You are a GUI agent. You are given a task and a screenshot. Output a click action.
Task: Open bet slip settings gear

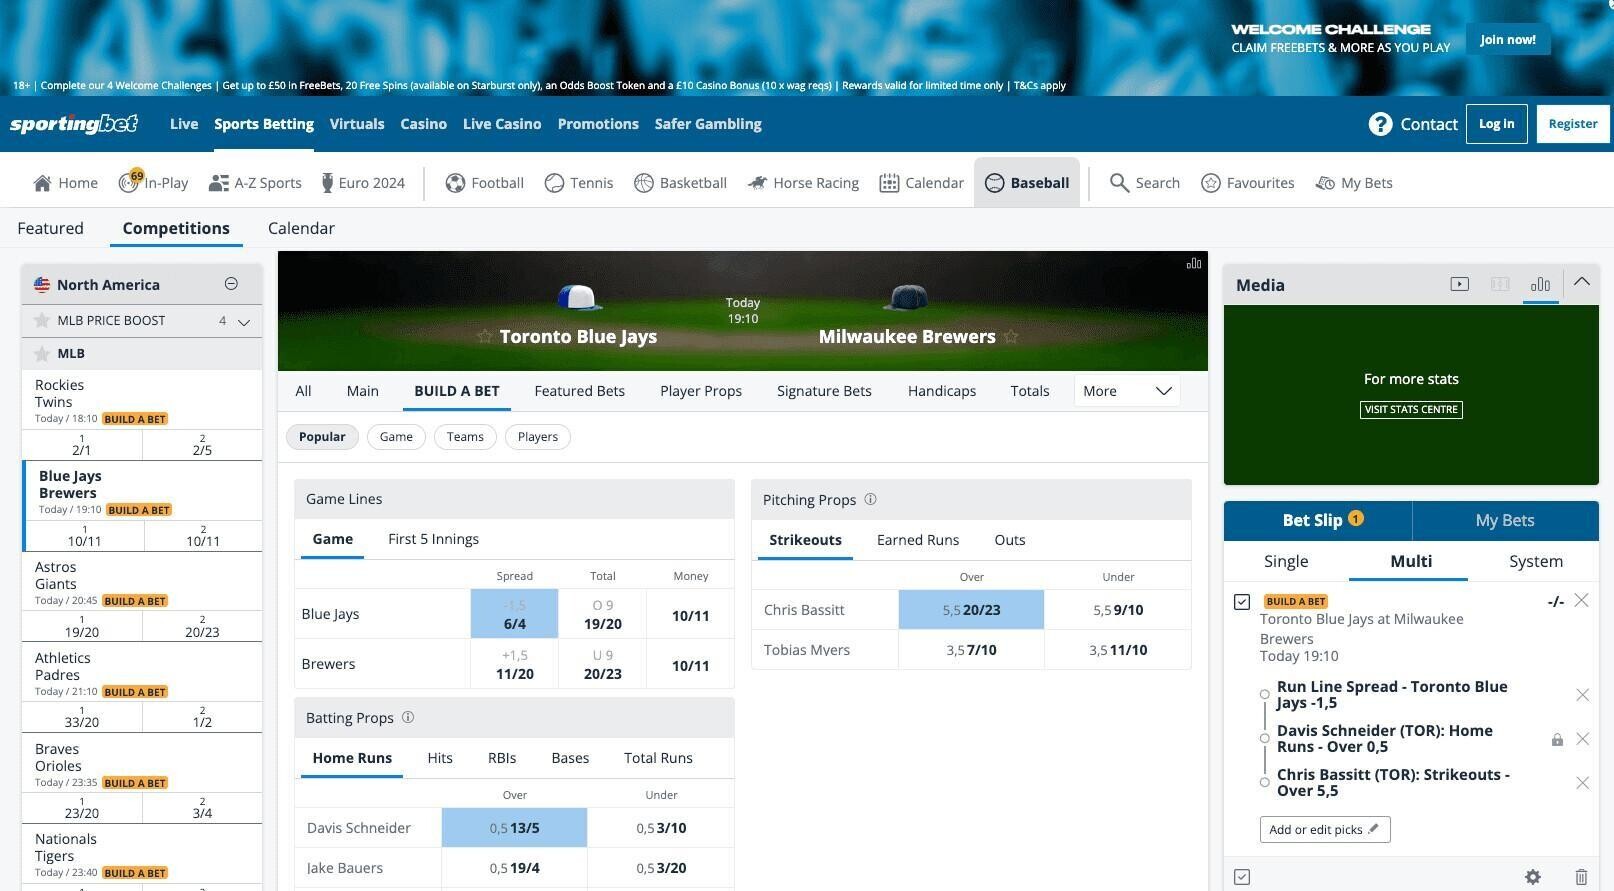tap(1533, 877)
